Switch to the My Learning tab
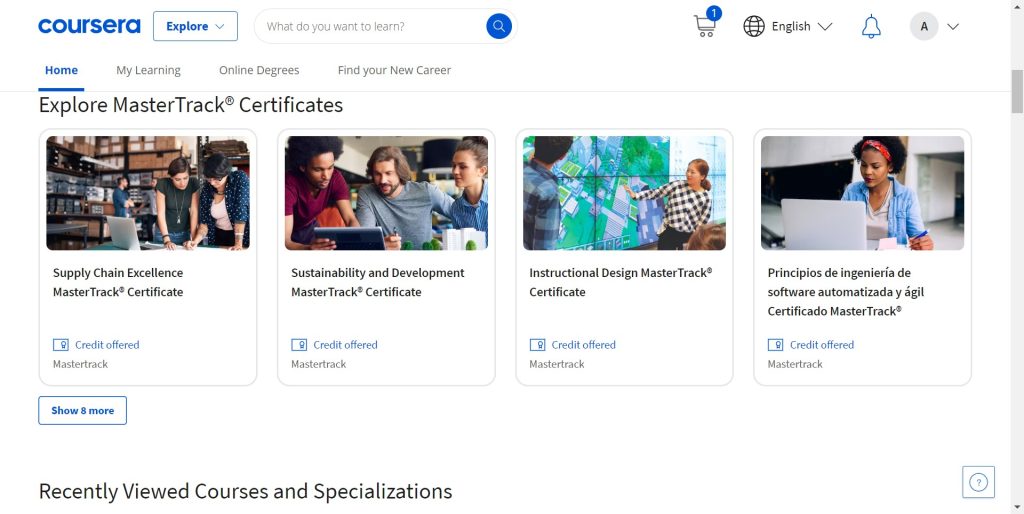Screen dimensions: 1024x514 tap(148, 70)
